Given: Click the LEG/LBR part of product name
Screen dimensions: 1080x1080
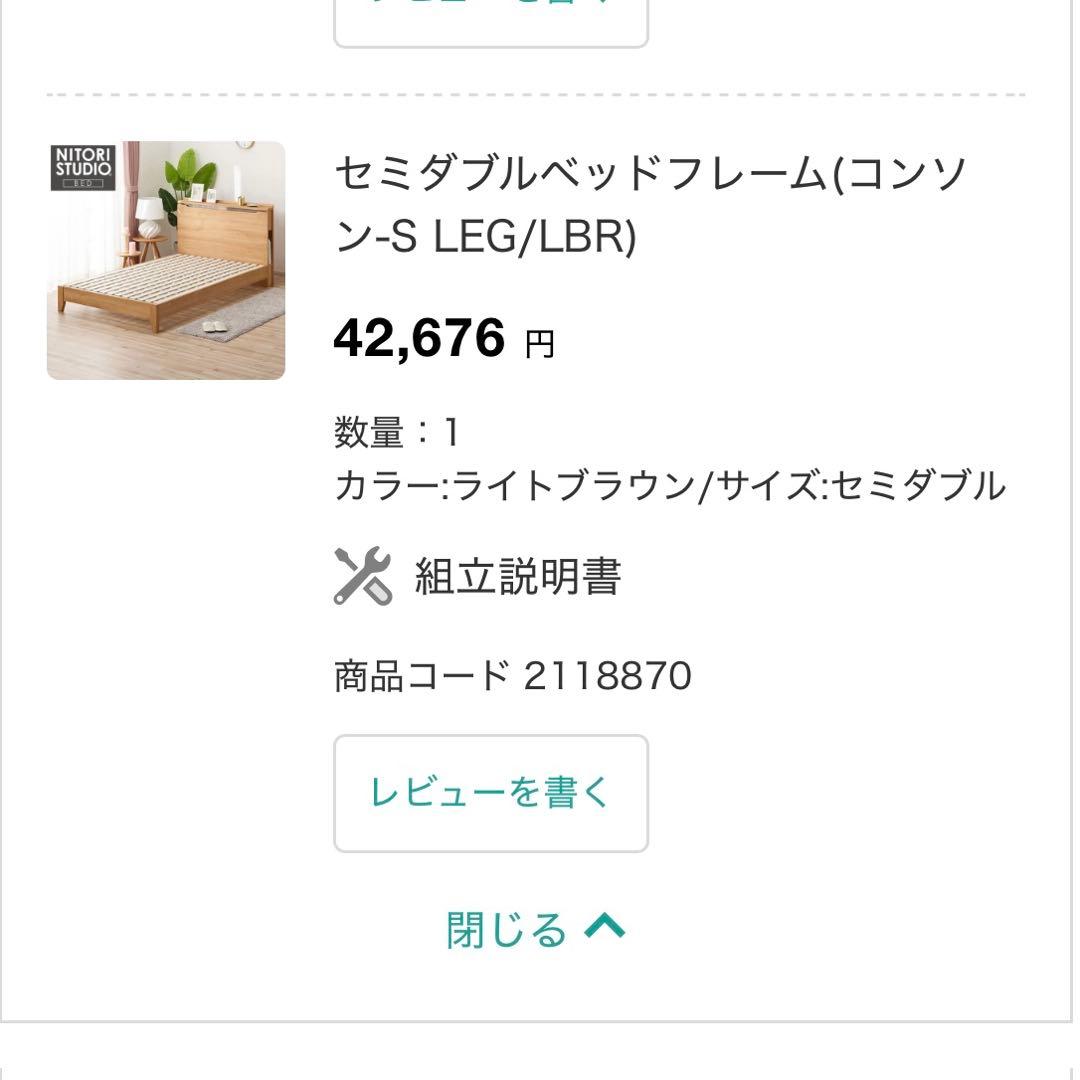Looking at the screenshot, I should [534, 238].
